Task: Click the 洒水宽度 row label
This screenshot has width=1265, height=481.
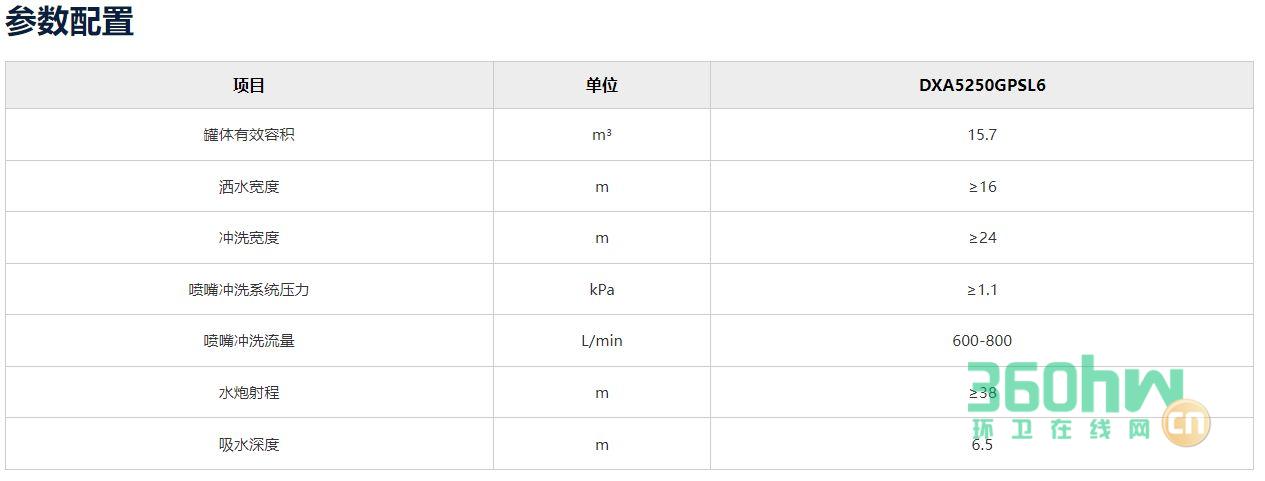Action: pos(249,187)
